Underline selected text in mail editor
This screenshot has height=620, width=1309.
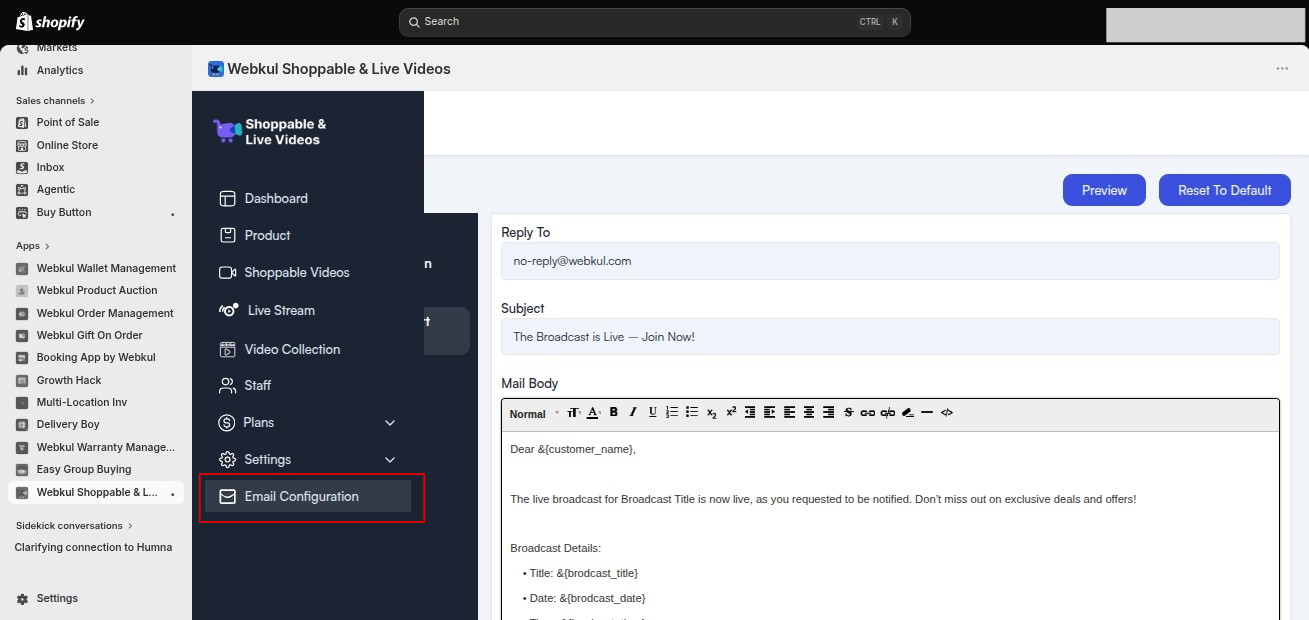pyautogui.click(x=653, y=412)
